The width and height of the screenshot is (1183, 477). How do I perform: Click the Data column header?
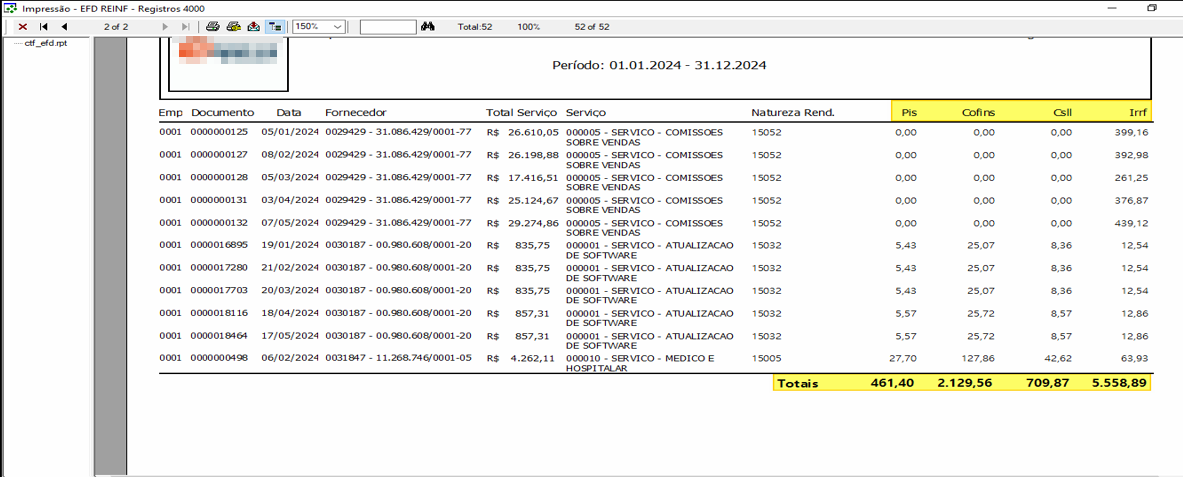[x=288, y=112]
